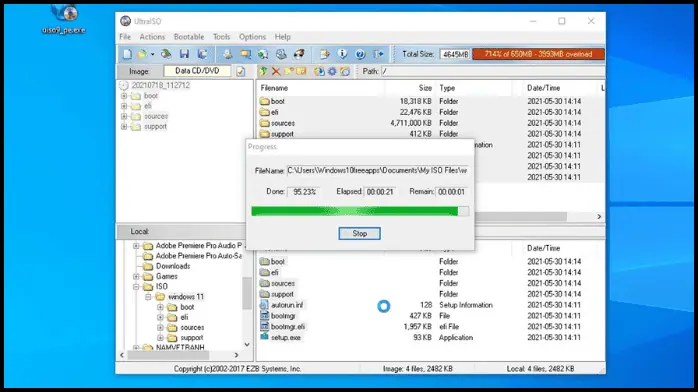Image resolution: width=698 pixels, height=392 pixels.
Task: Select the sources folder row in image list
Action: click(430, 123)
